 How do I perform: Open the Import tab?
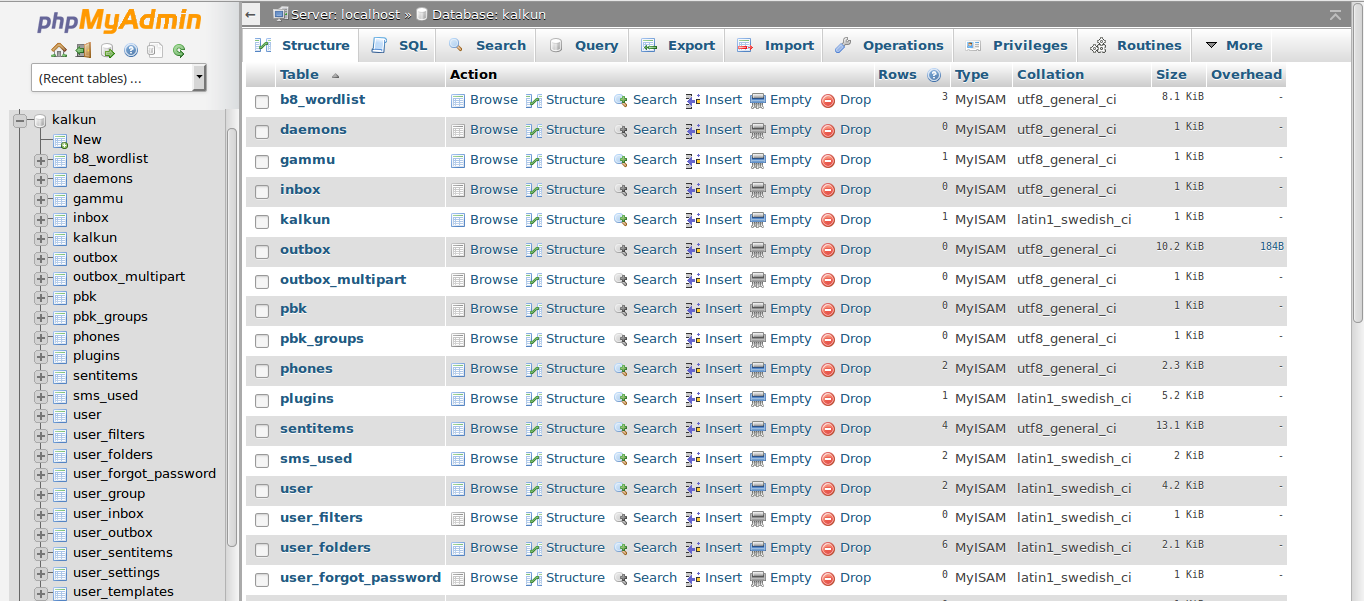point(775,45)
